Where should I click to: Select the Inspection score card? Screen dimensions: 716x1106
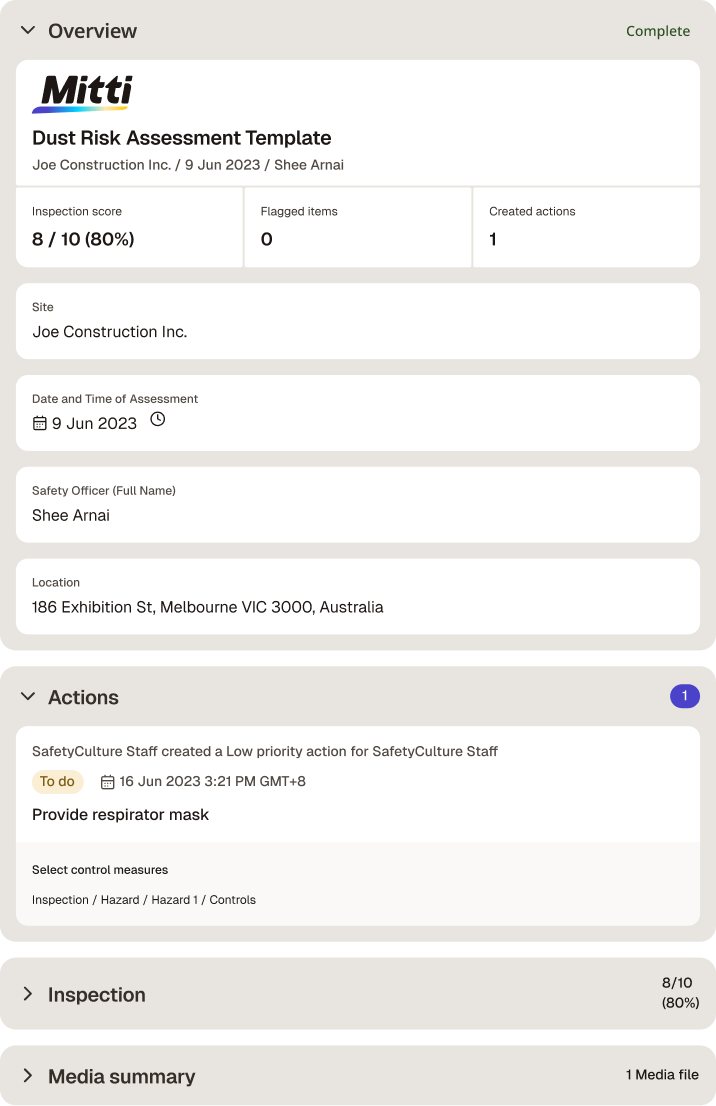tap(129, 227)
